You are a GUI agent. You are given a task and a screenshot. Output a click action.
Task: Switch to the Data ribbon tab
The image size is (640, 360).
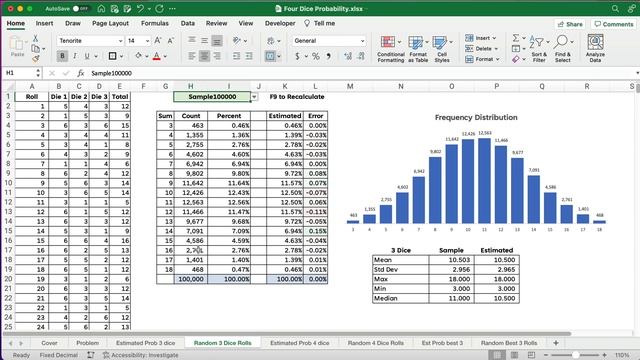click(x=188, y=23)
